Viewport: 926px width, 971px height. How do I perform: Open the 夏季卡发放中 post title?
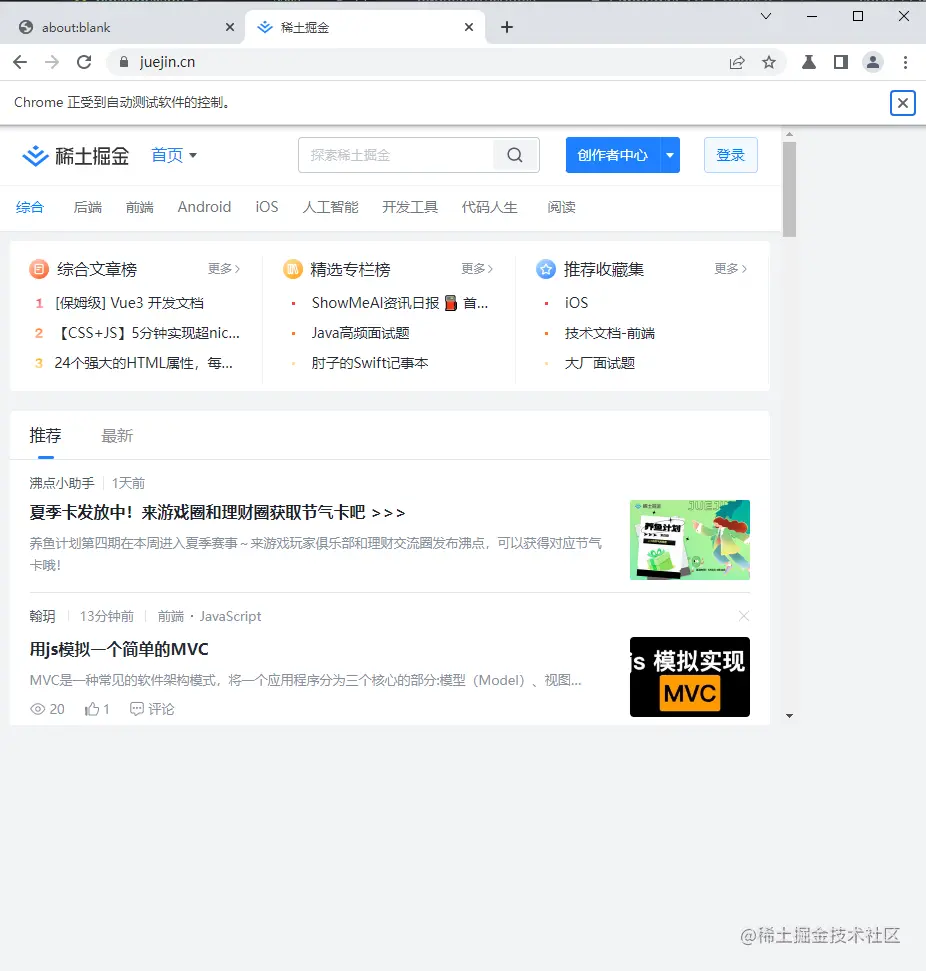(x=217, y=513)
